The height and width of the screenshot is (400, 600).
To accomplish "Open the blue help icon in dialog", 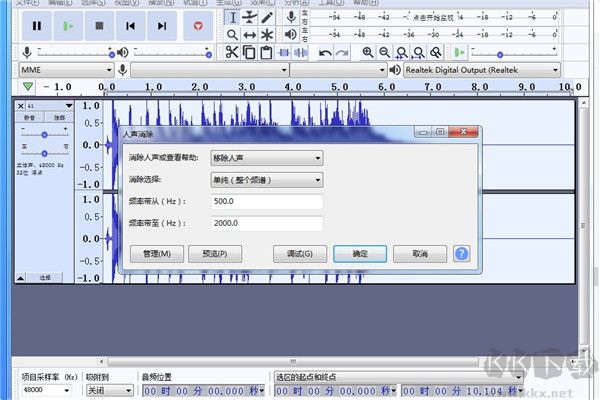I will pos(462,253).
